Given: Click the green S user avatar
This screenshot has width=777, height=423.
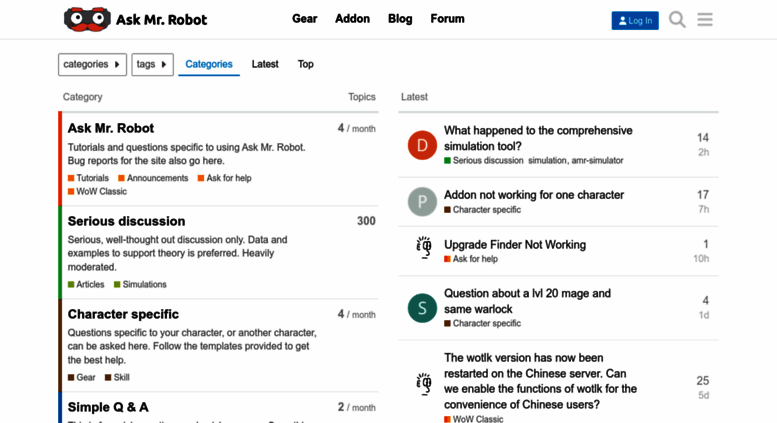Looking at the screenshot, I should pyautogui.click(x=422, y=308).
